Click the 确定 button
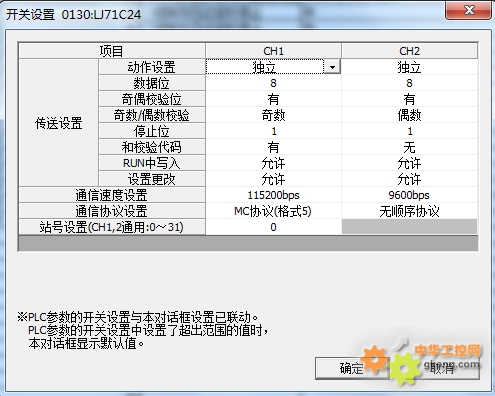The width and height of the screenshot is (495, 396). 352,368
